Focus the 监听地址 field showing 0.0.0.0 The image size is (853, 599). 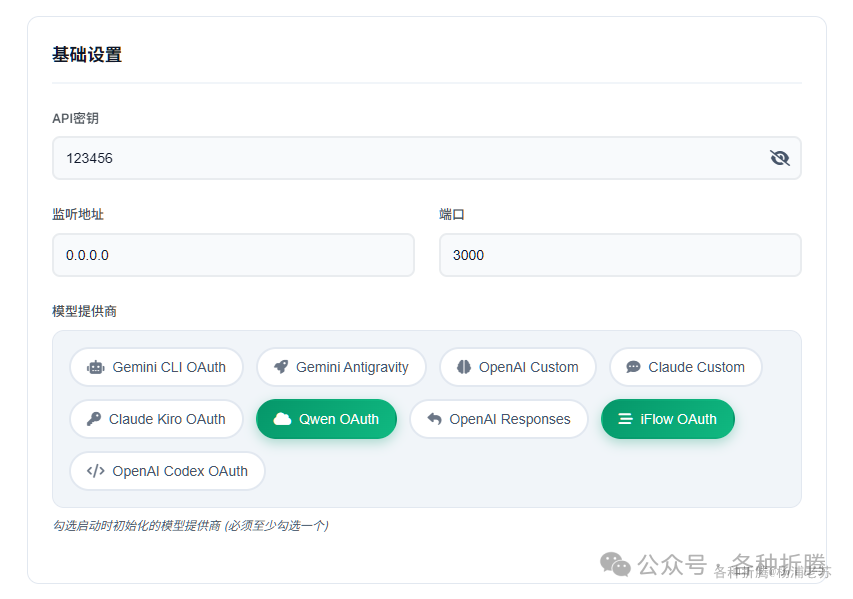[x=233, y=255]
